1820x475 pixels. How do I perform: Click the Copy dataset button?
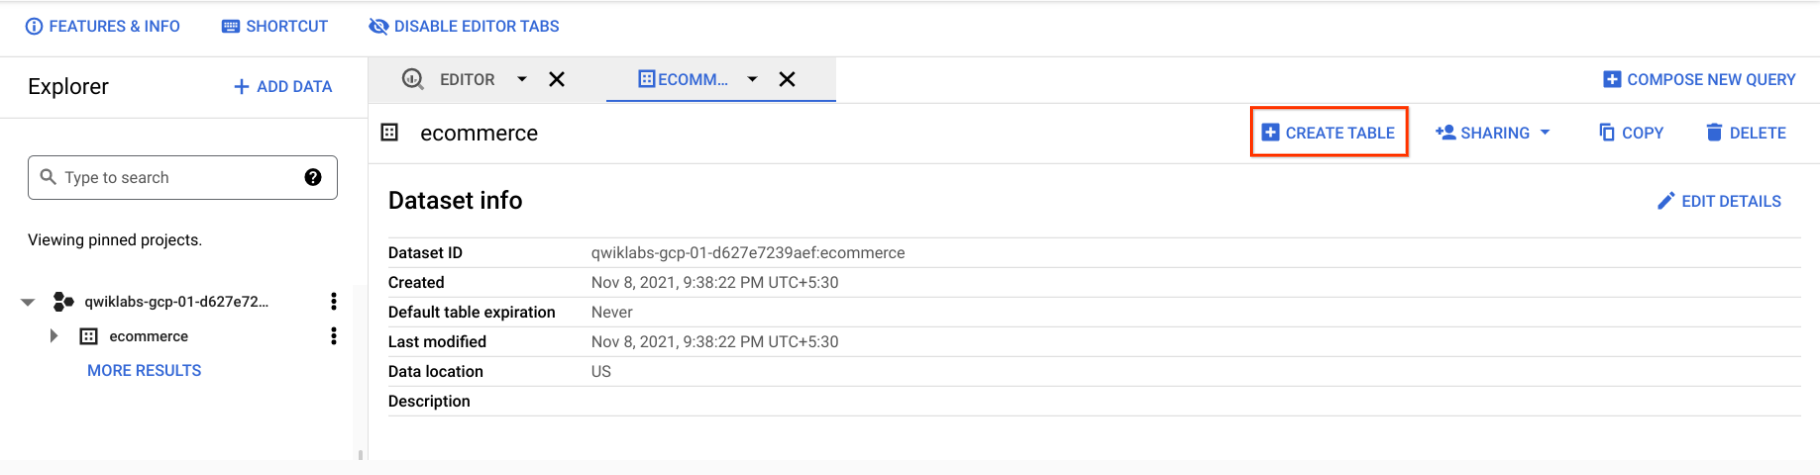[x=1631, y=132]
